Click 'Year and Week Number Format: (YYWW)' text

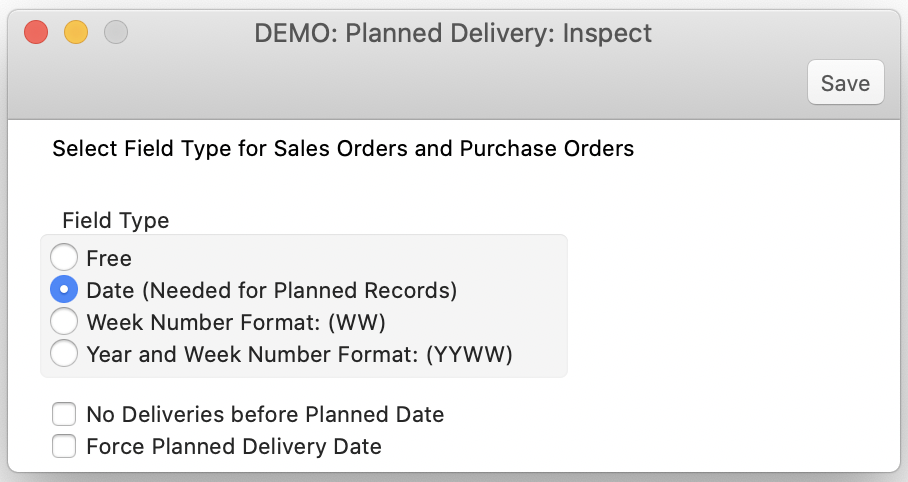point(299,354)
